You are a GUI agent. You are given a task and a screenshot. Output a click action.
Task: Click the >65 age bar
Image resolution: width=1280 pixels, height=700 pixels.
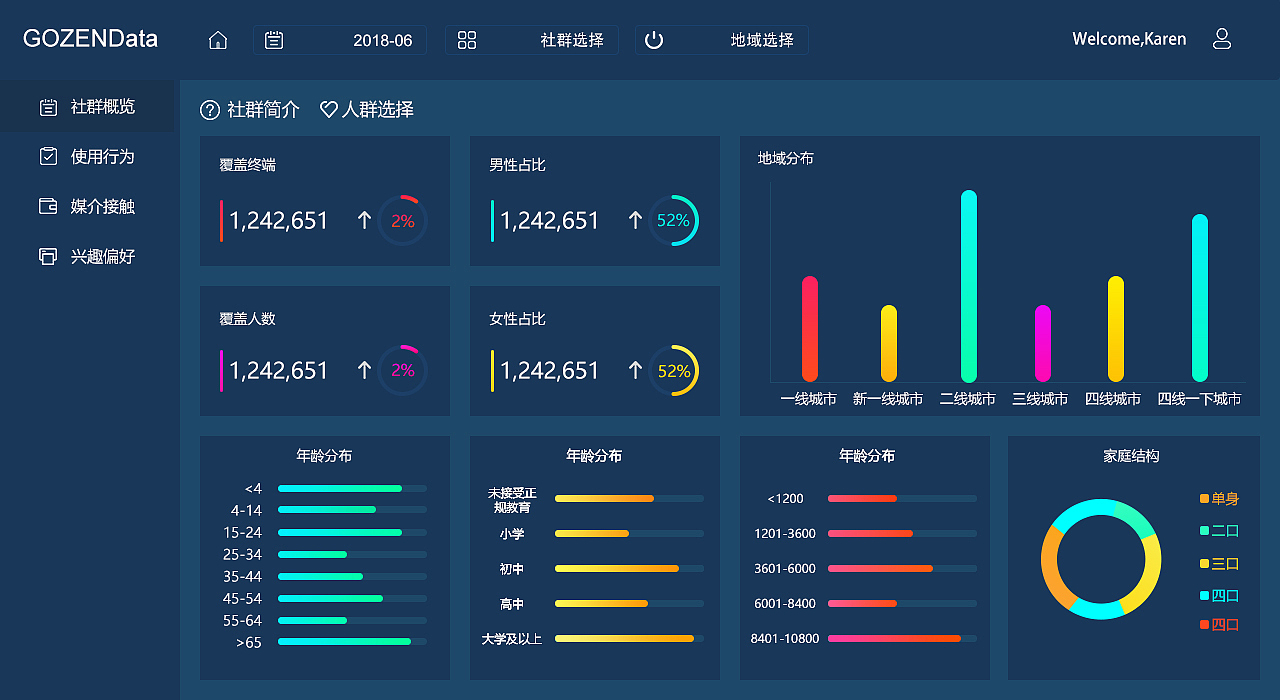[x=352, y=641]
